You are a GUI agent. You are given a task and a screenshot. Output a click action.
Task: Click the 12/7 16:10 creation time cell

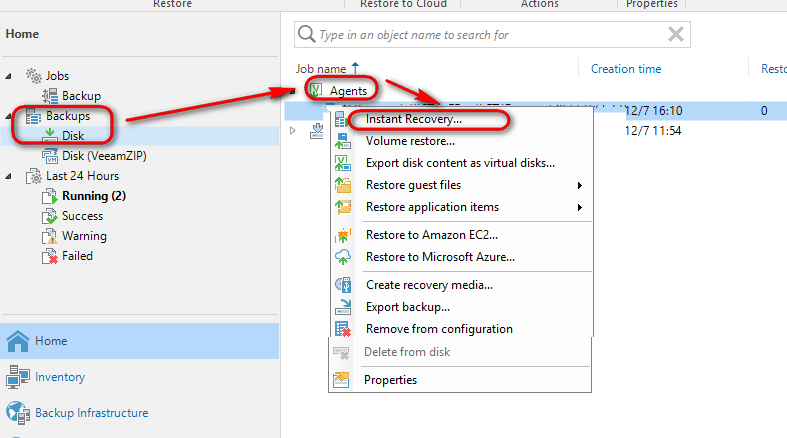click(x=653, y=111)
